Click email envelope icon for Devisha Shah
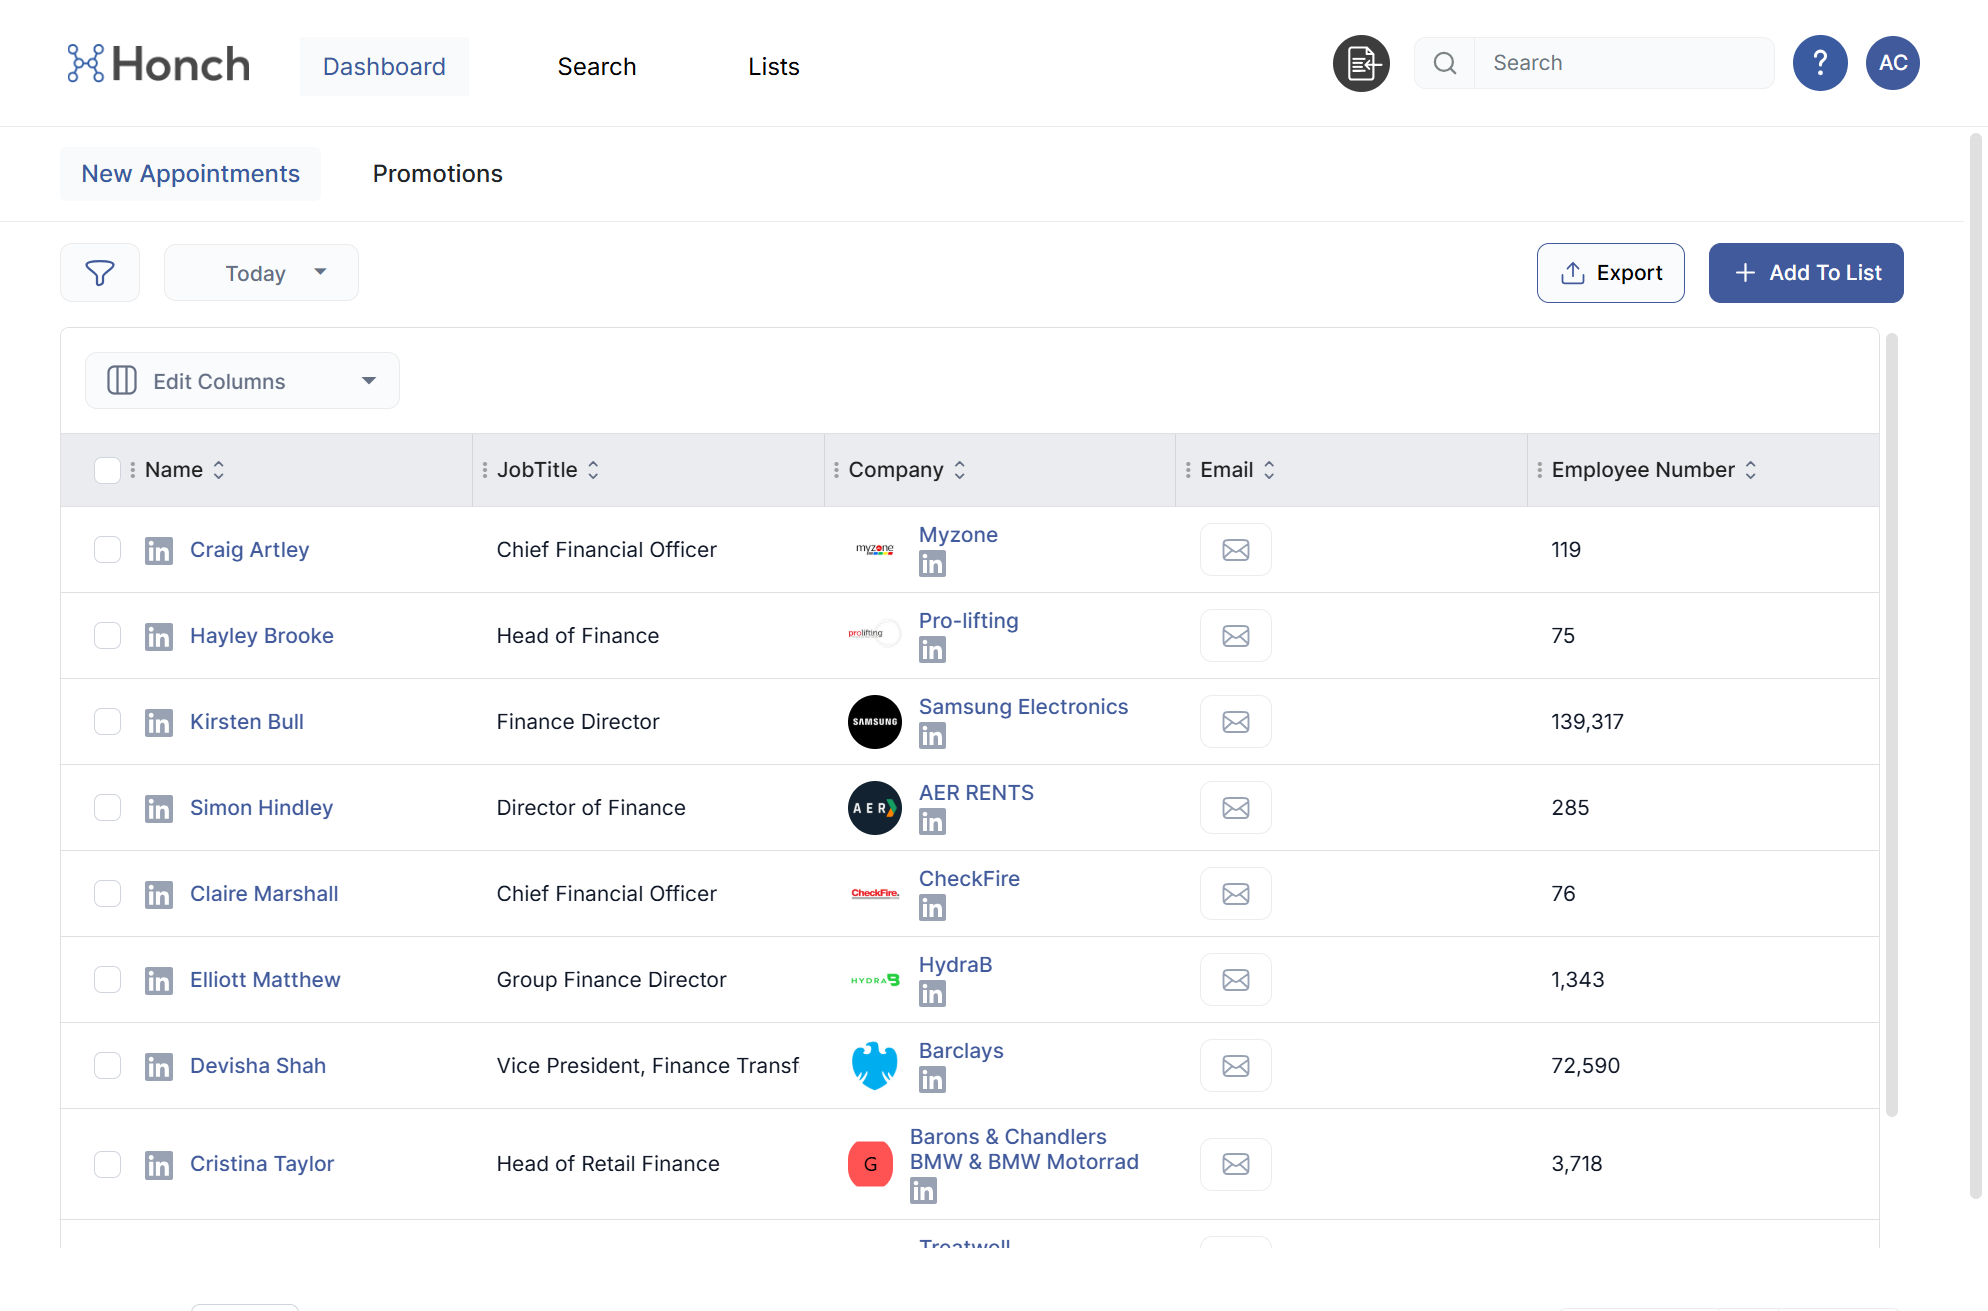The height and width of the screenshot is (1311, 1988). (x=1235, y=1066)
